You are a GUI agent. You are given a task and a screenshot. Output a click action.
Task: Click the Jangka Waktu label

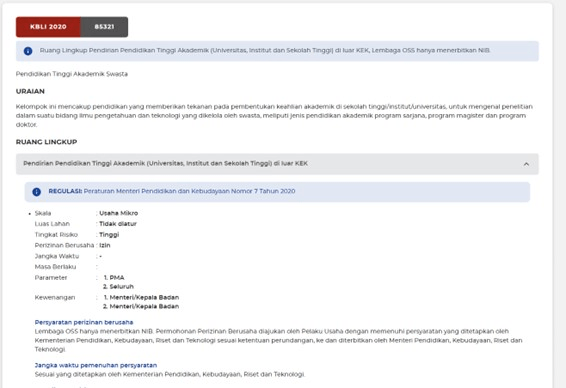pos(57,256)
